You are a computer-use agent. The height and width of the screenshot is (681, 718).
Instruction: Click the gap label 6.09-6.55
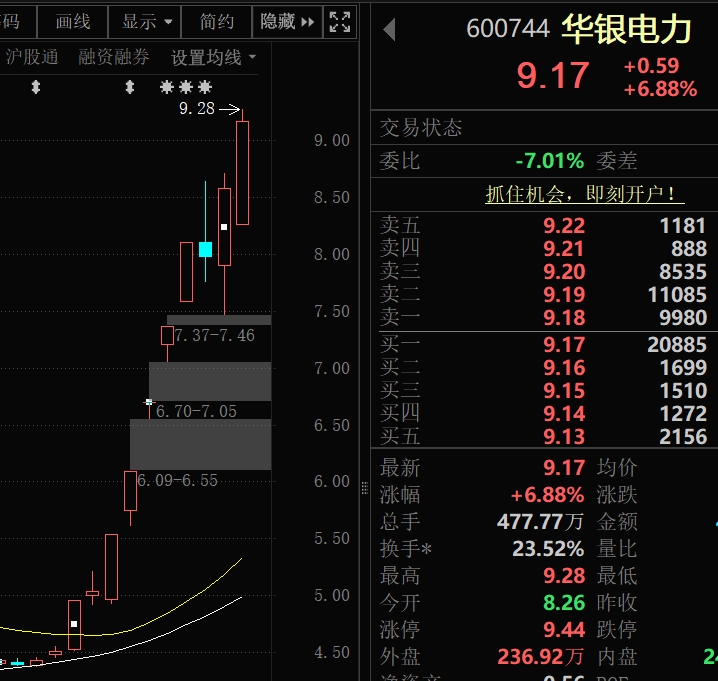178,480
